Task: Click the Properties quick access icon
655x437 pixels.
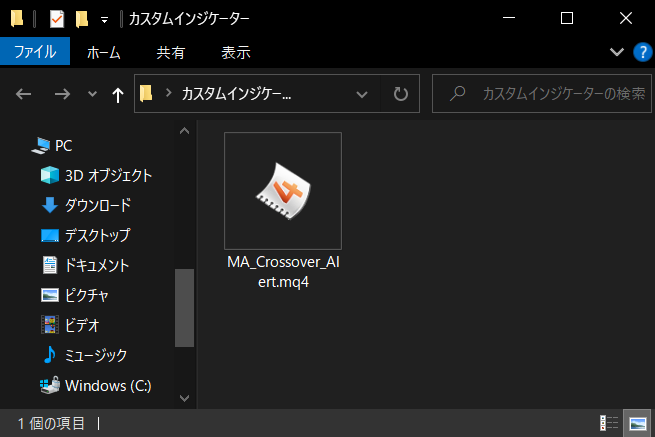Action: coord(56,19)
